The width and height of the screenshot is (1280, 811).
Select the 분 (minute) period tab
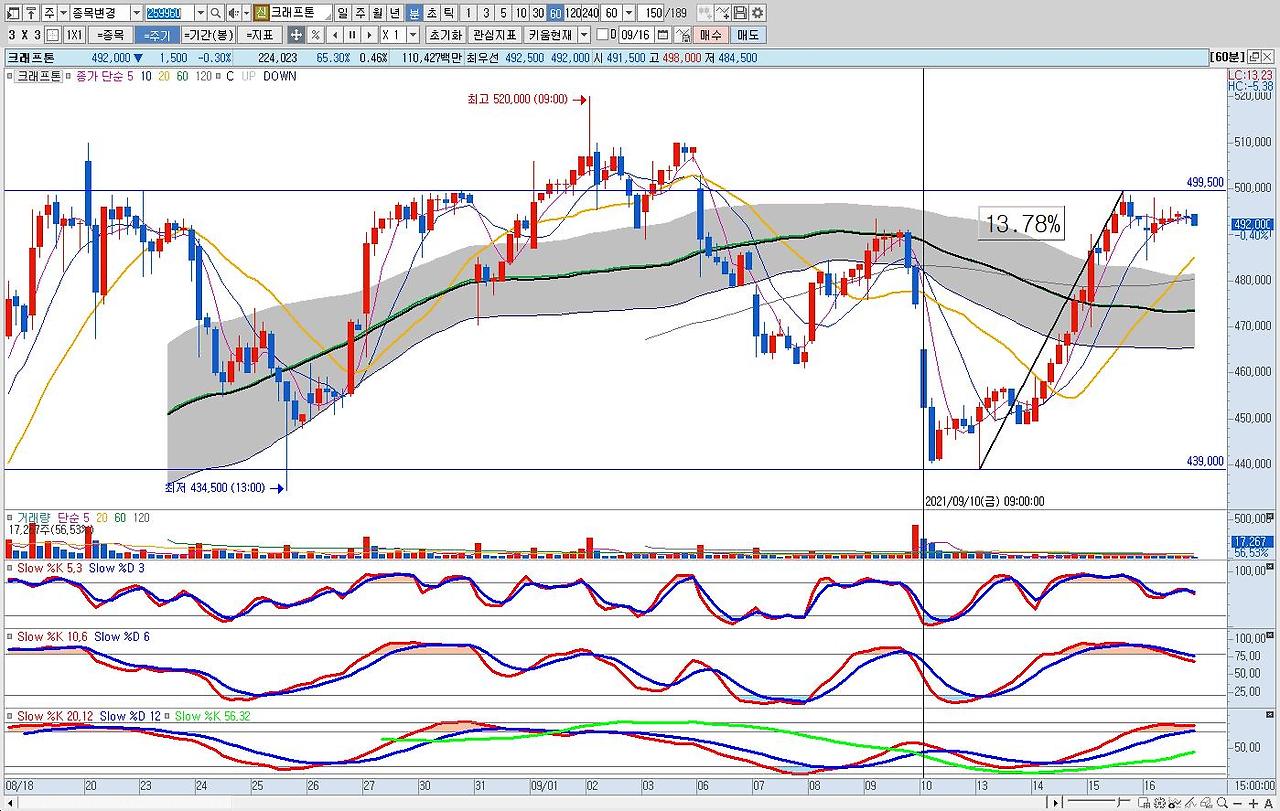(x=414, y=13)
